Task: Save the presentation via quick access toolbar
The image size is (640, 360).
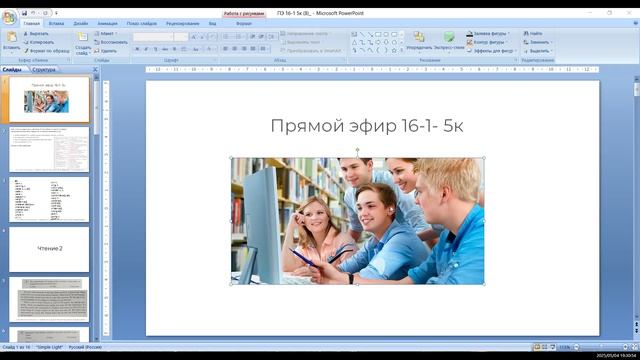Action: [24, 13]
